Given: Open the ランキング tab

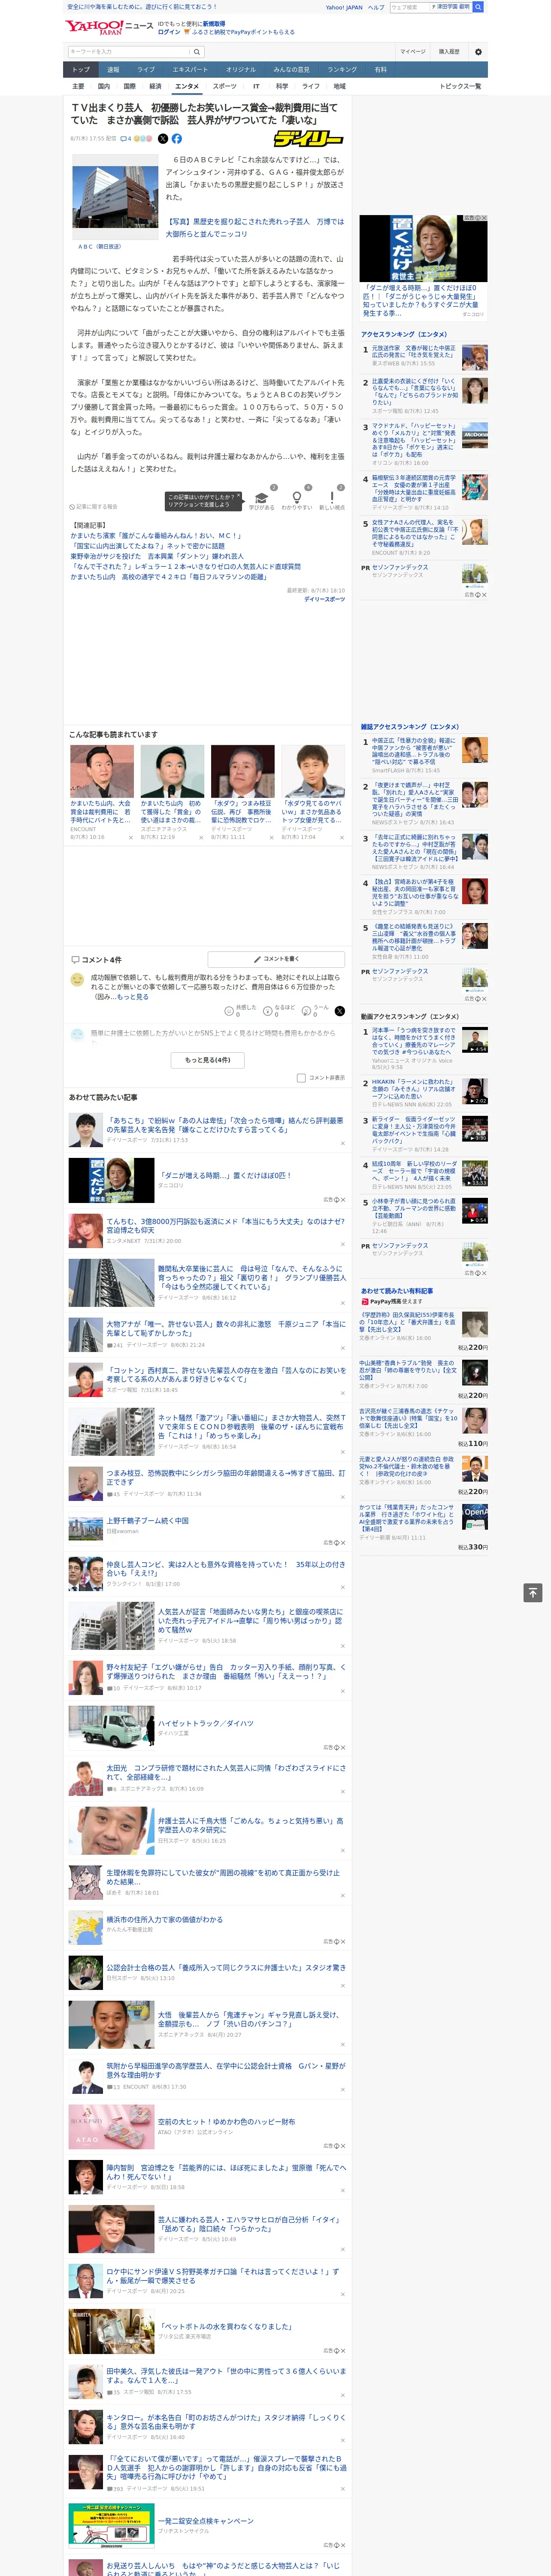Looking at the screenshot, I should (x=342, y=70).
